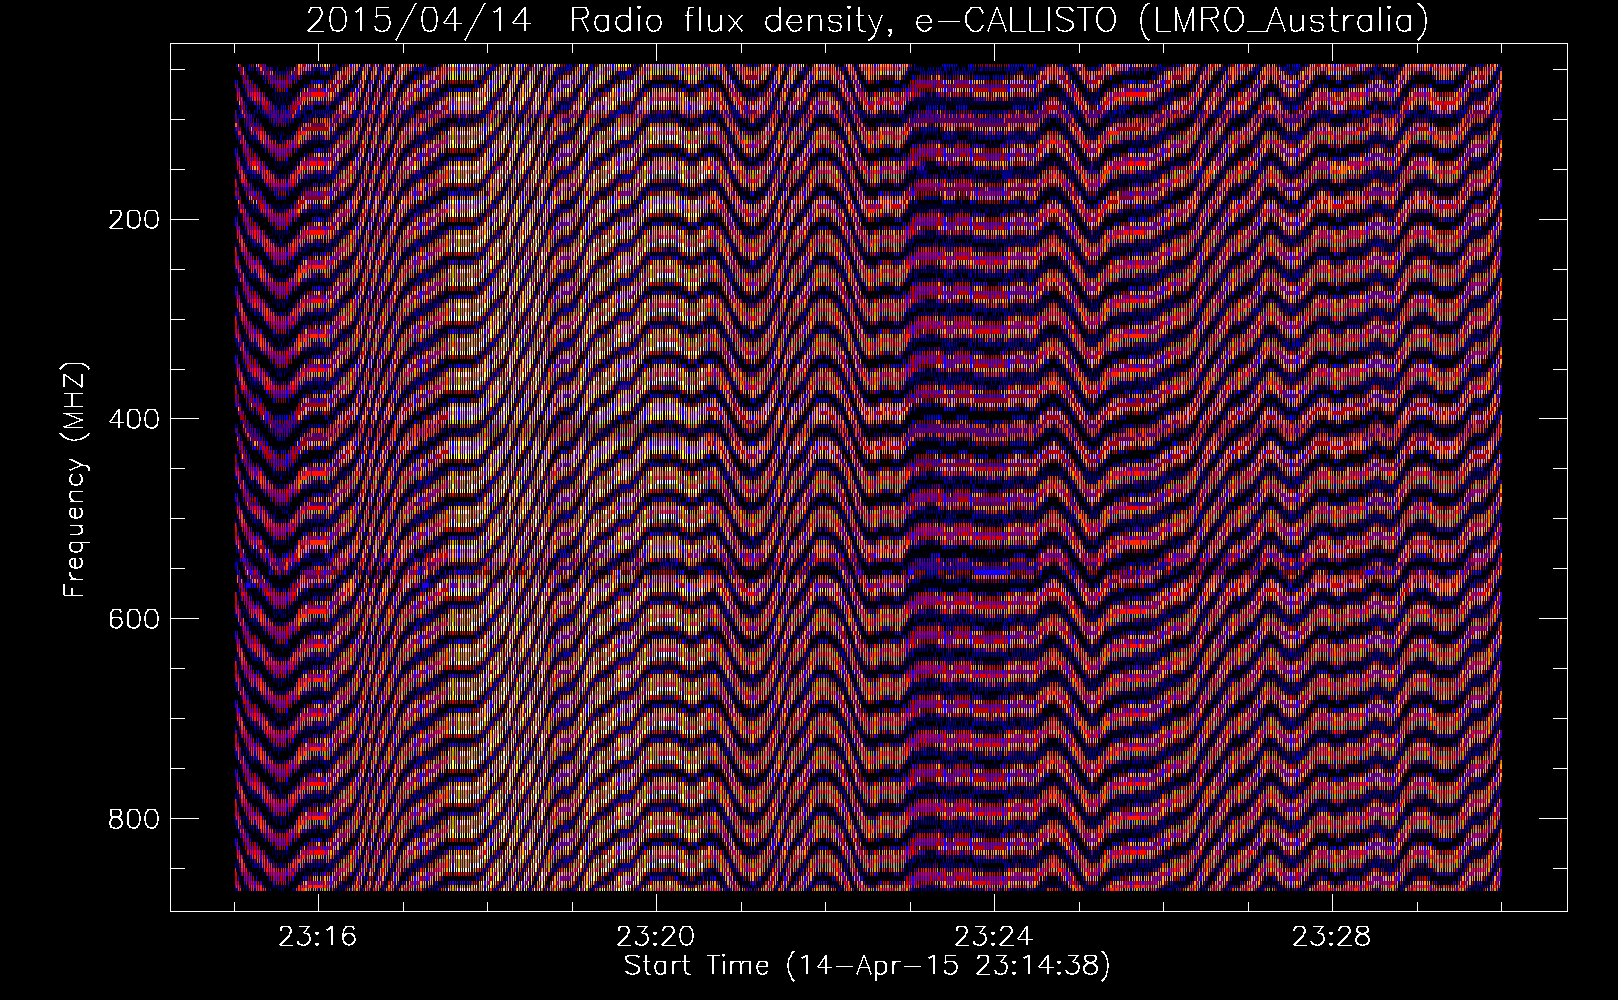Click the 23:24 time tick label
The width and height of the screenshot is (1618, 1000).
995,937
